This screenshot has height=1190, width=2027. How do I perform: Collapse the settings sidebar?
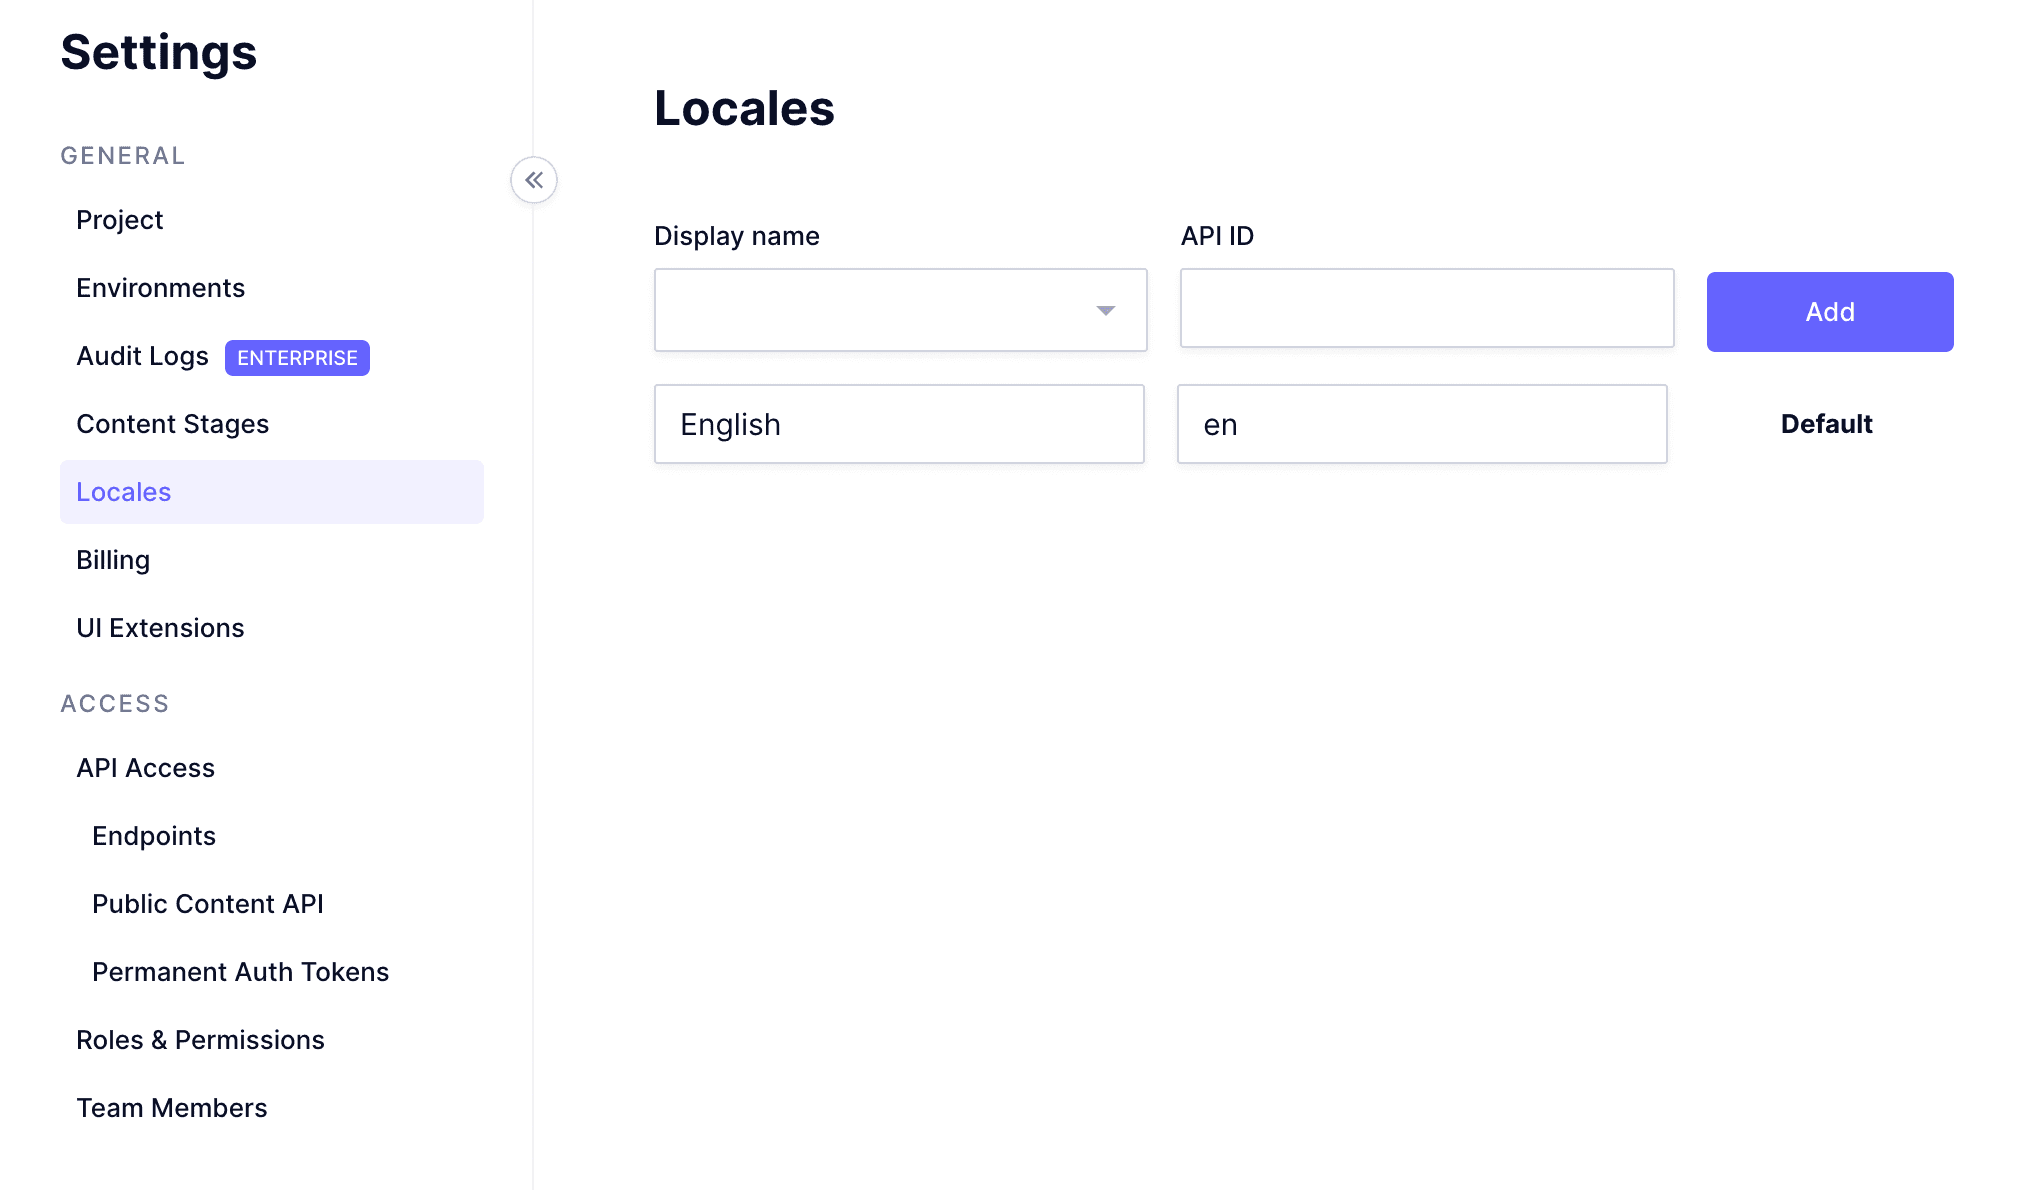tap(534, 180)
